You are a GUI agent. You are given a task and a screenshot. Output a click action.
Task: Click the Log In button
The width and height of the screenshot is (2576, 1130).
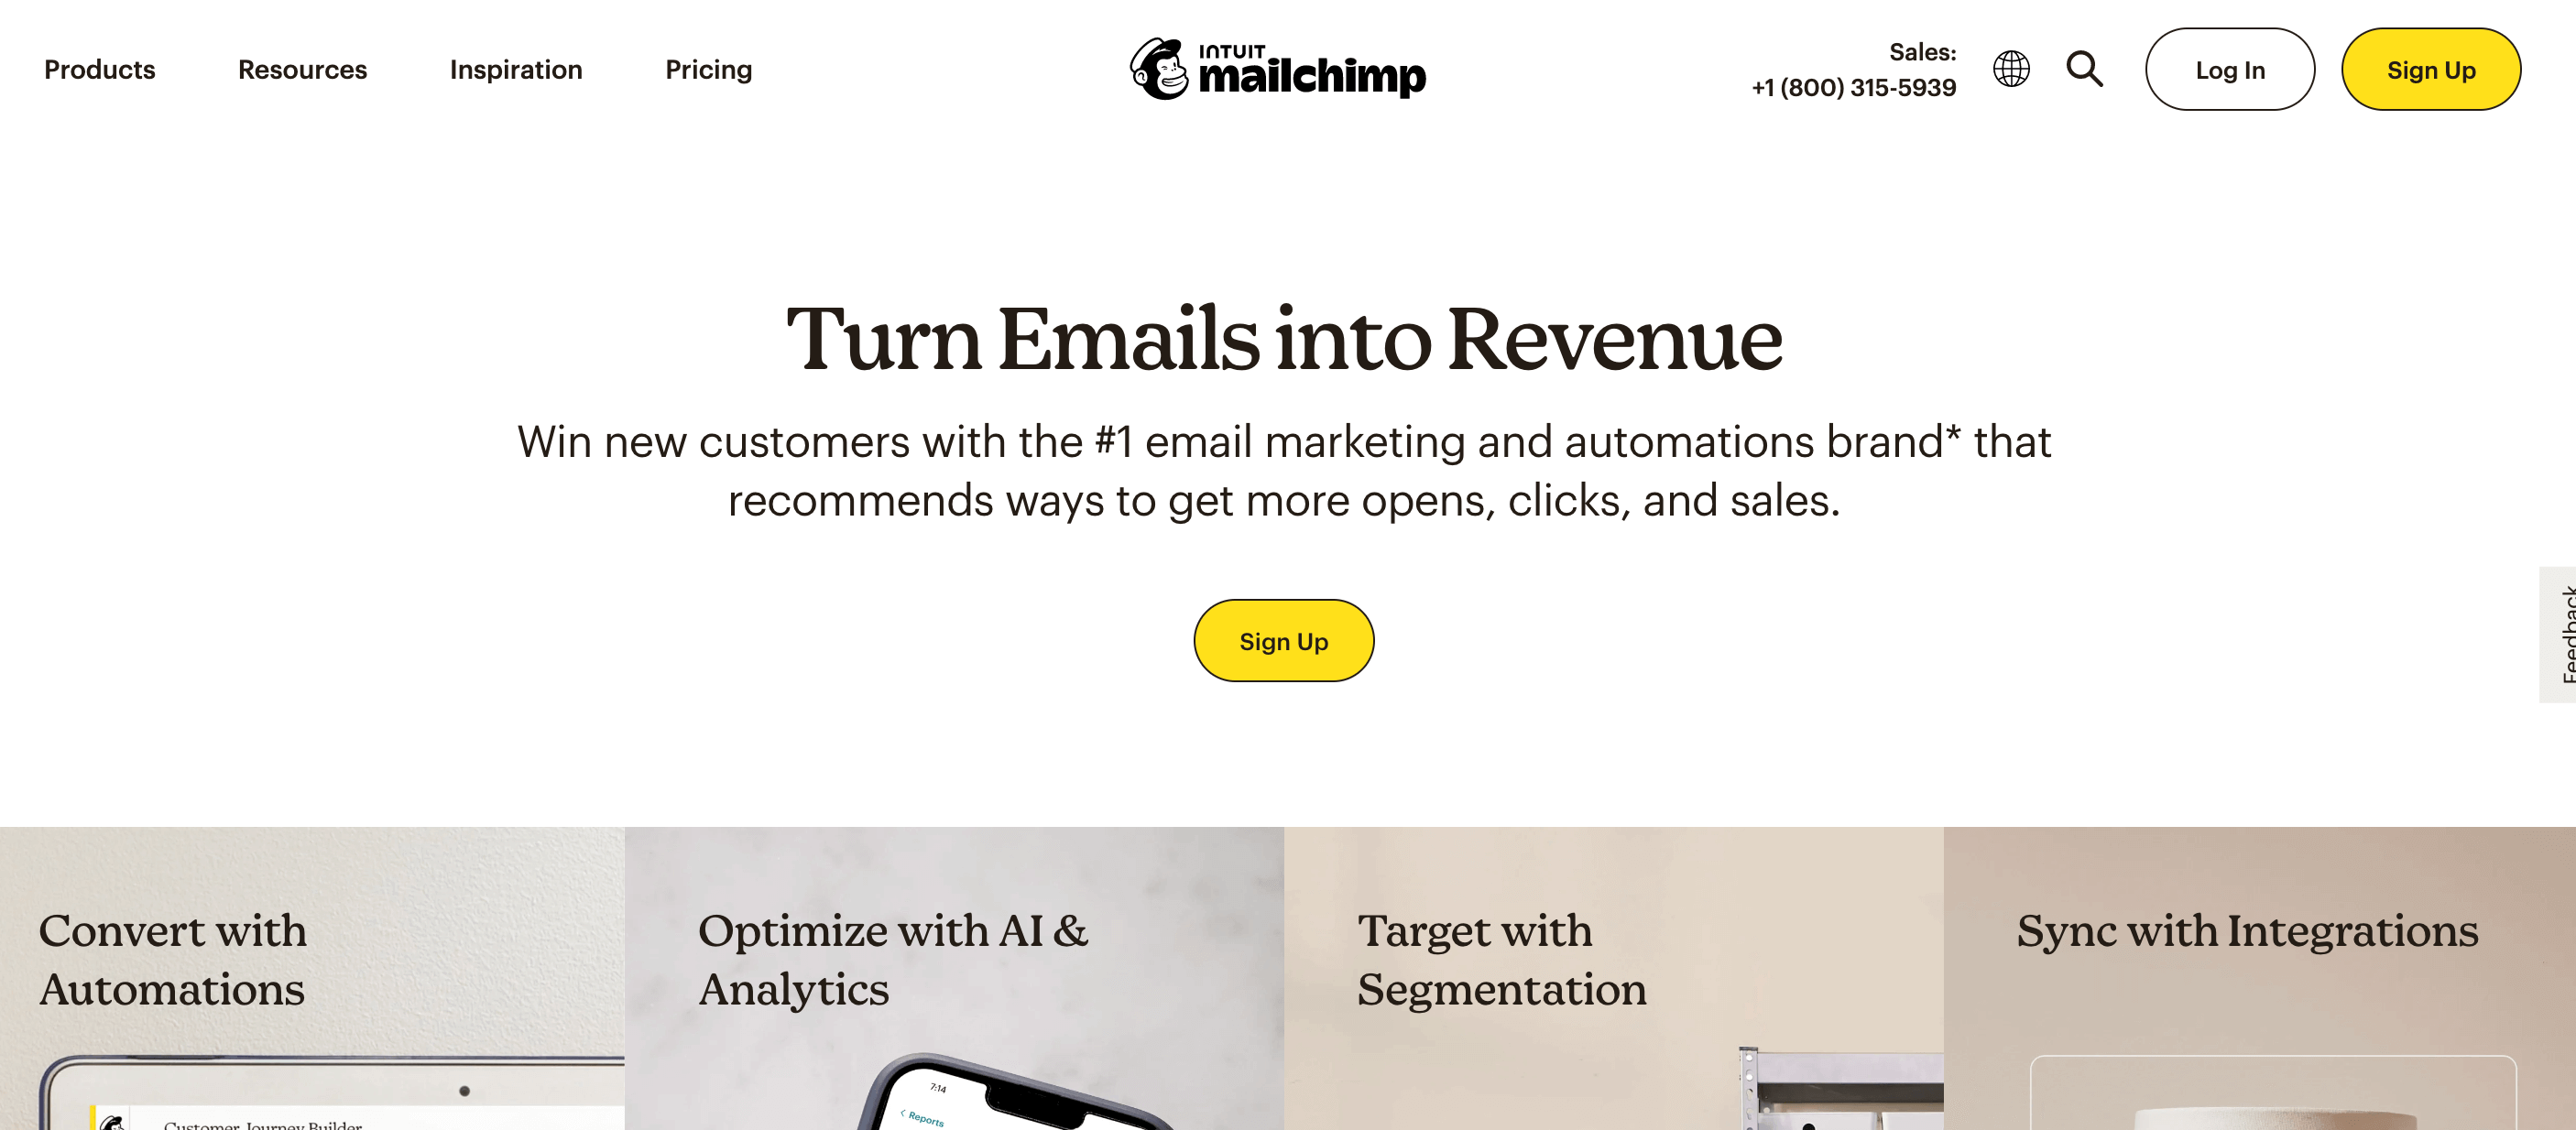pyautogui.click(x=2231, y=69)
